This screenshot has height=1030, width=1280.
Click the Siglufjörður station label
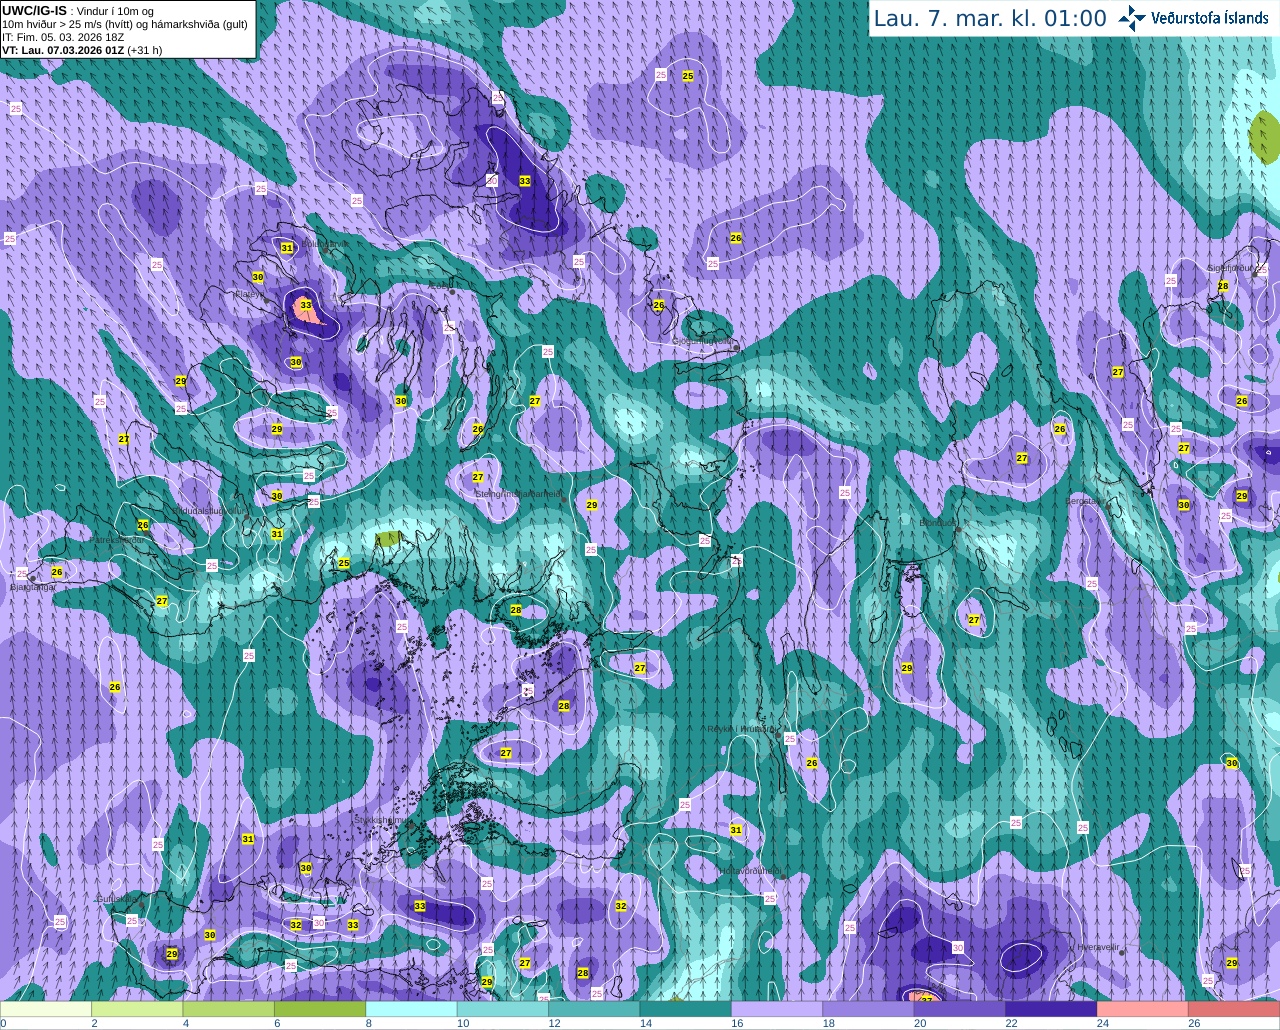click(x=1231, y=268)
